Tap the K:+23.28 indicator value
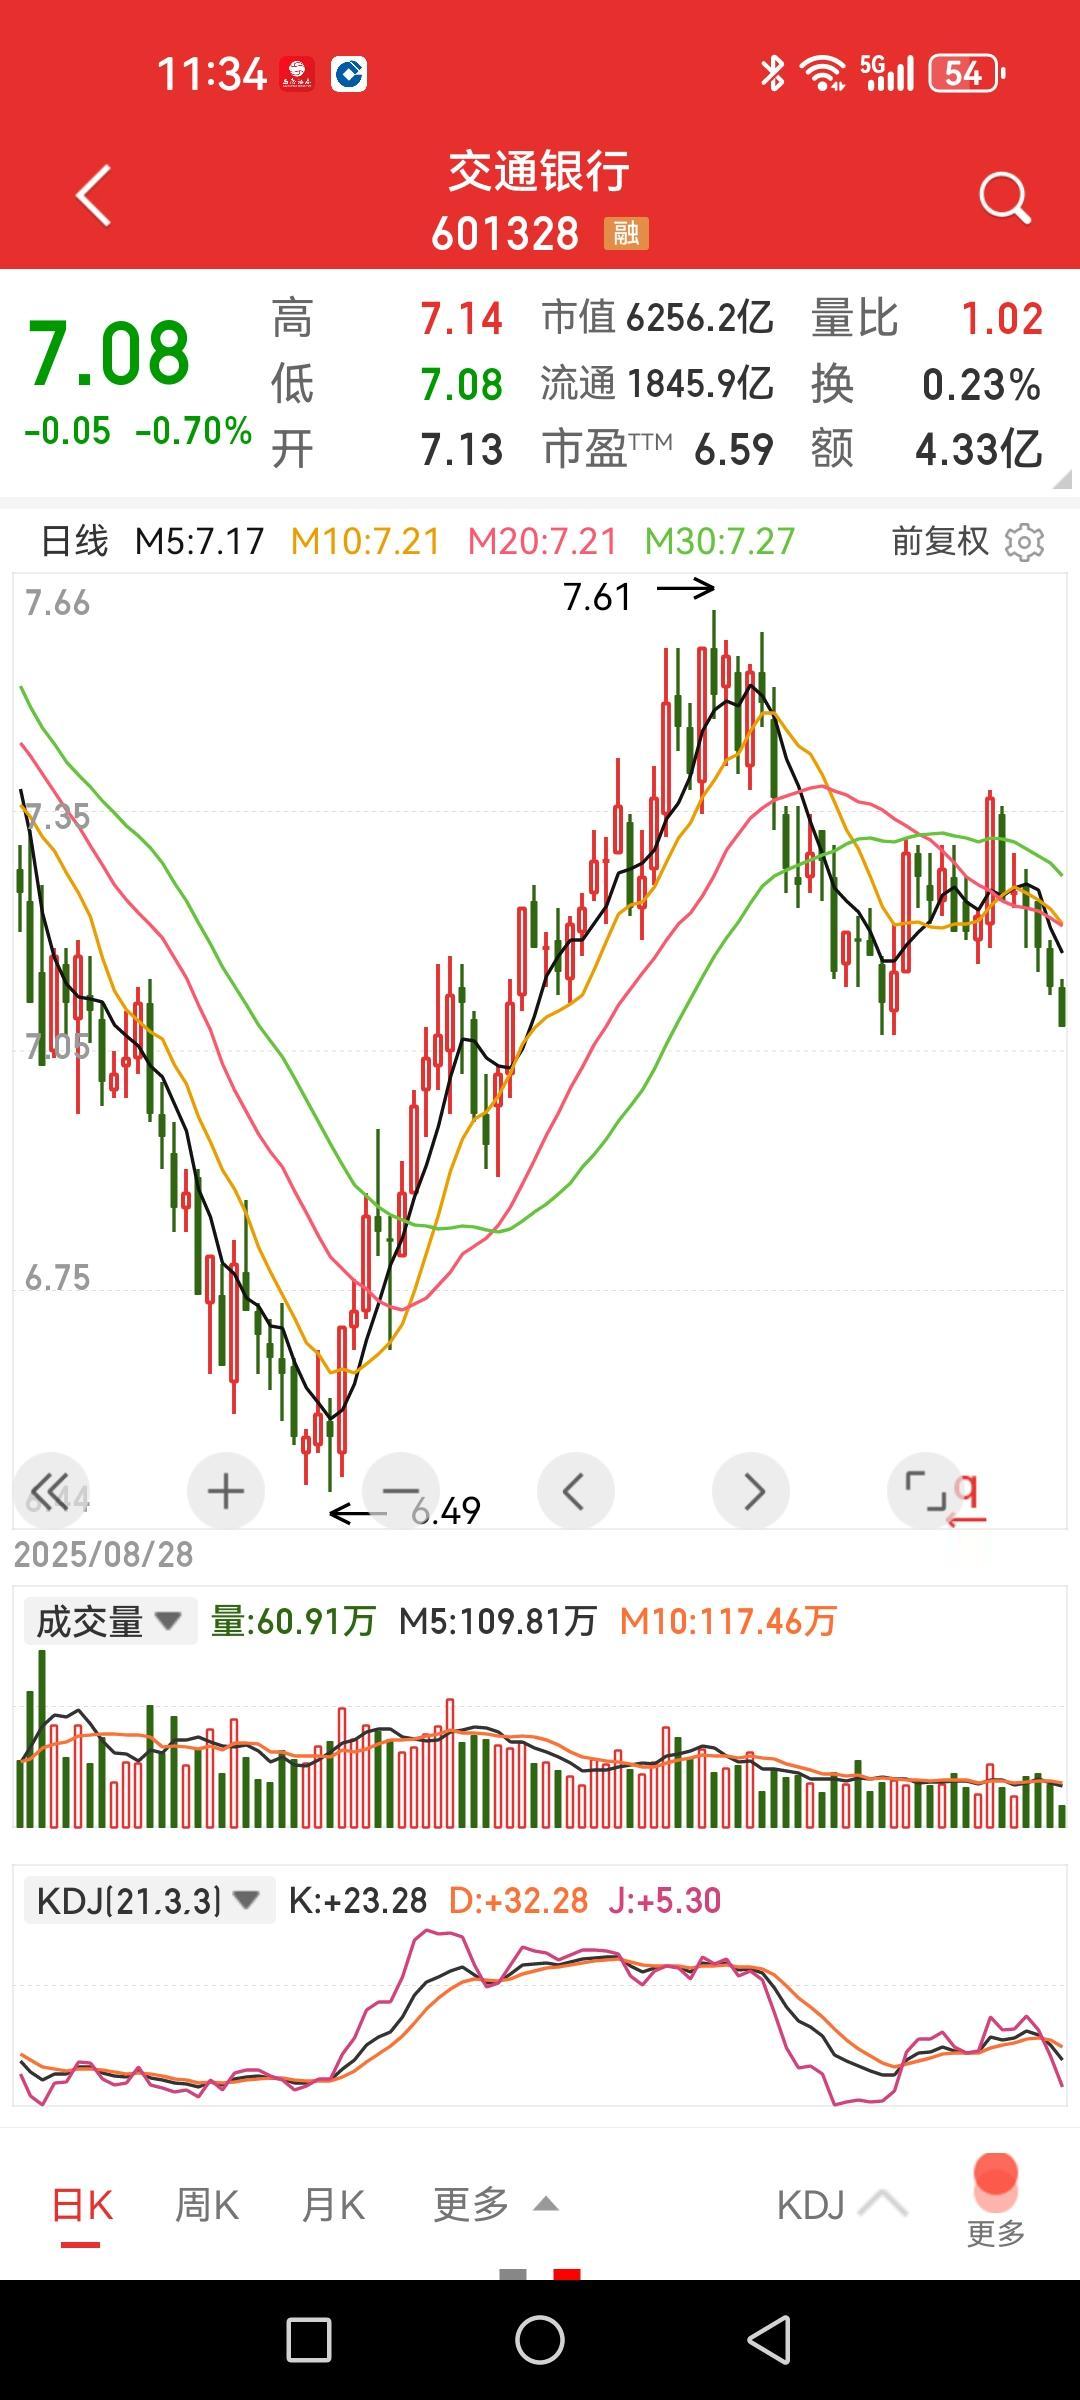 [358, 1900]
